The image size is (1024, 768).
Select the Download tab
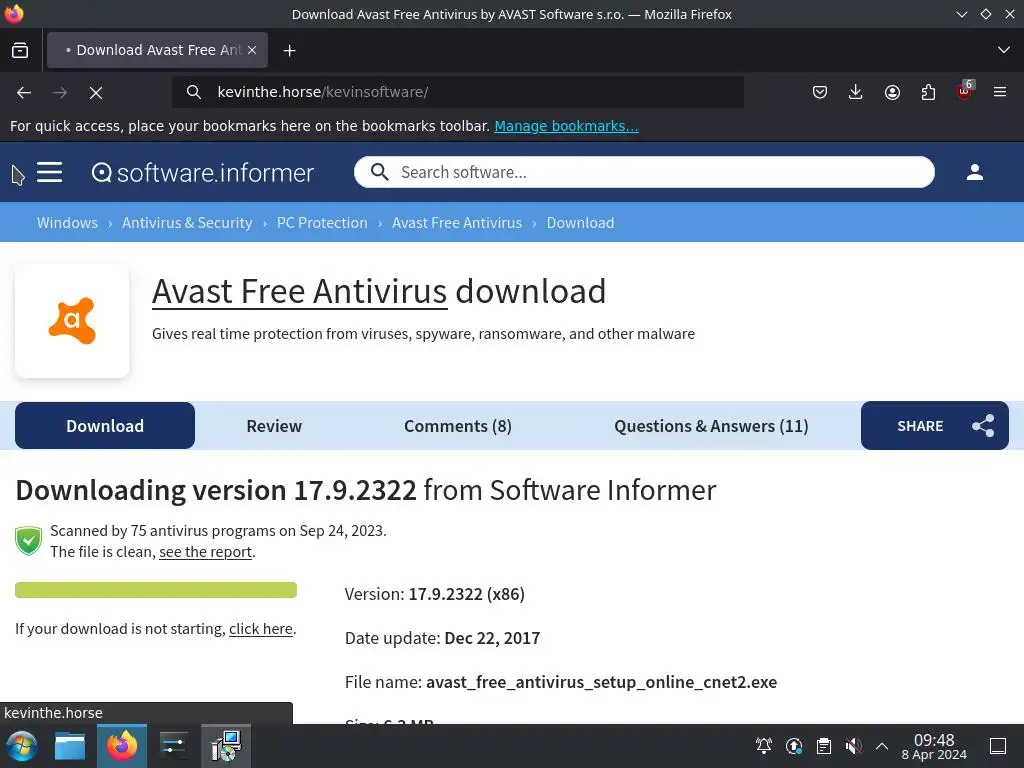click(104, 426)
